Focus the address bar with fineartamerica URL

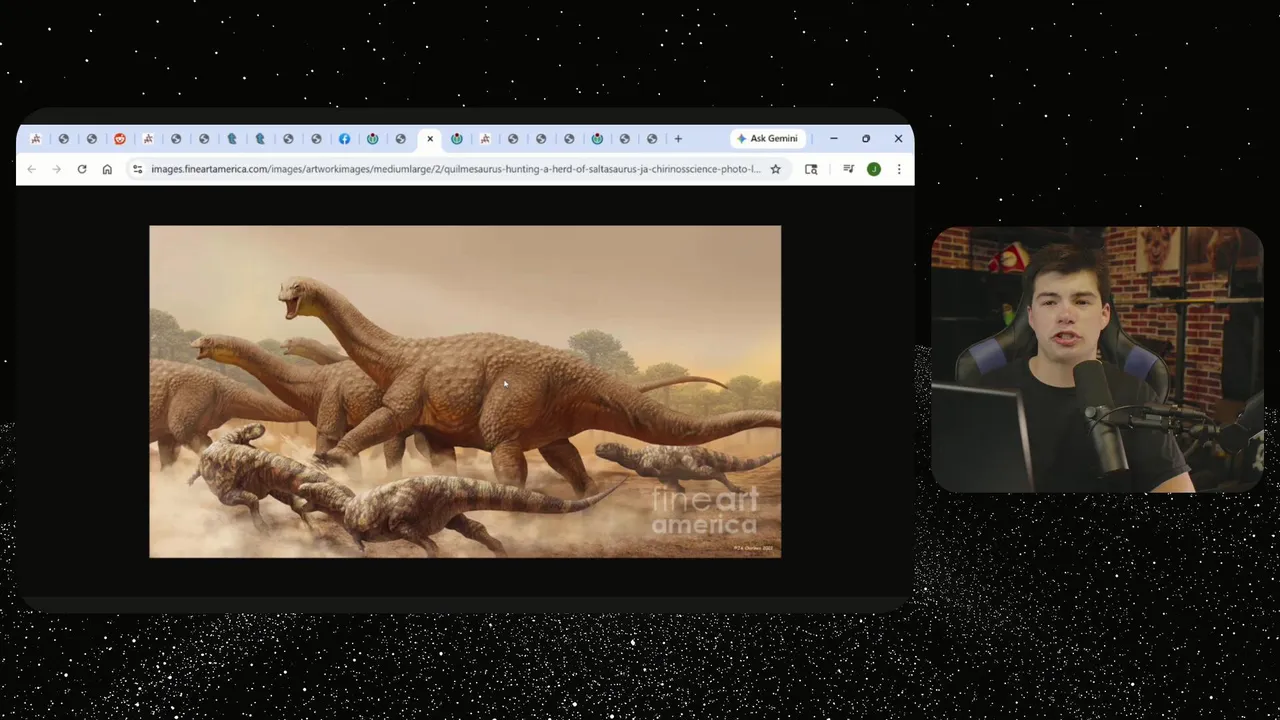pos(456,169)
